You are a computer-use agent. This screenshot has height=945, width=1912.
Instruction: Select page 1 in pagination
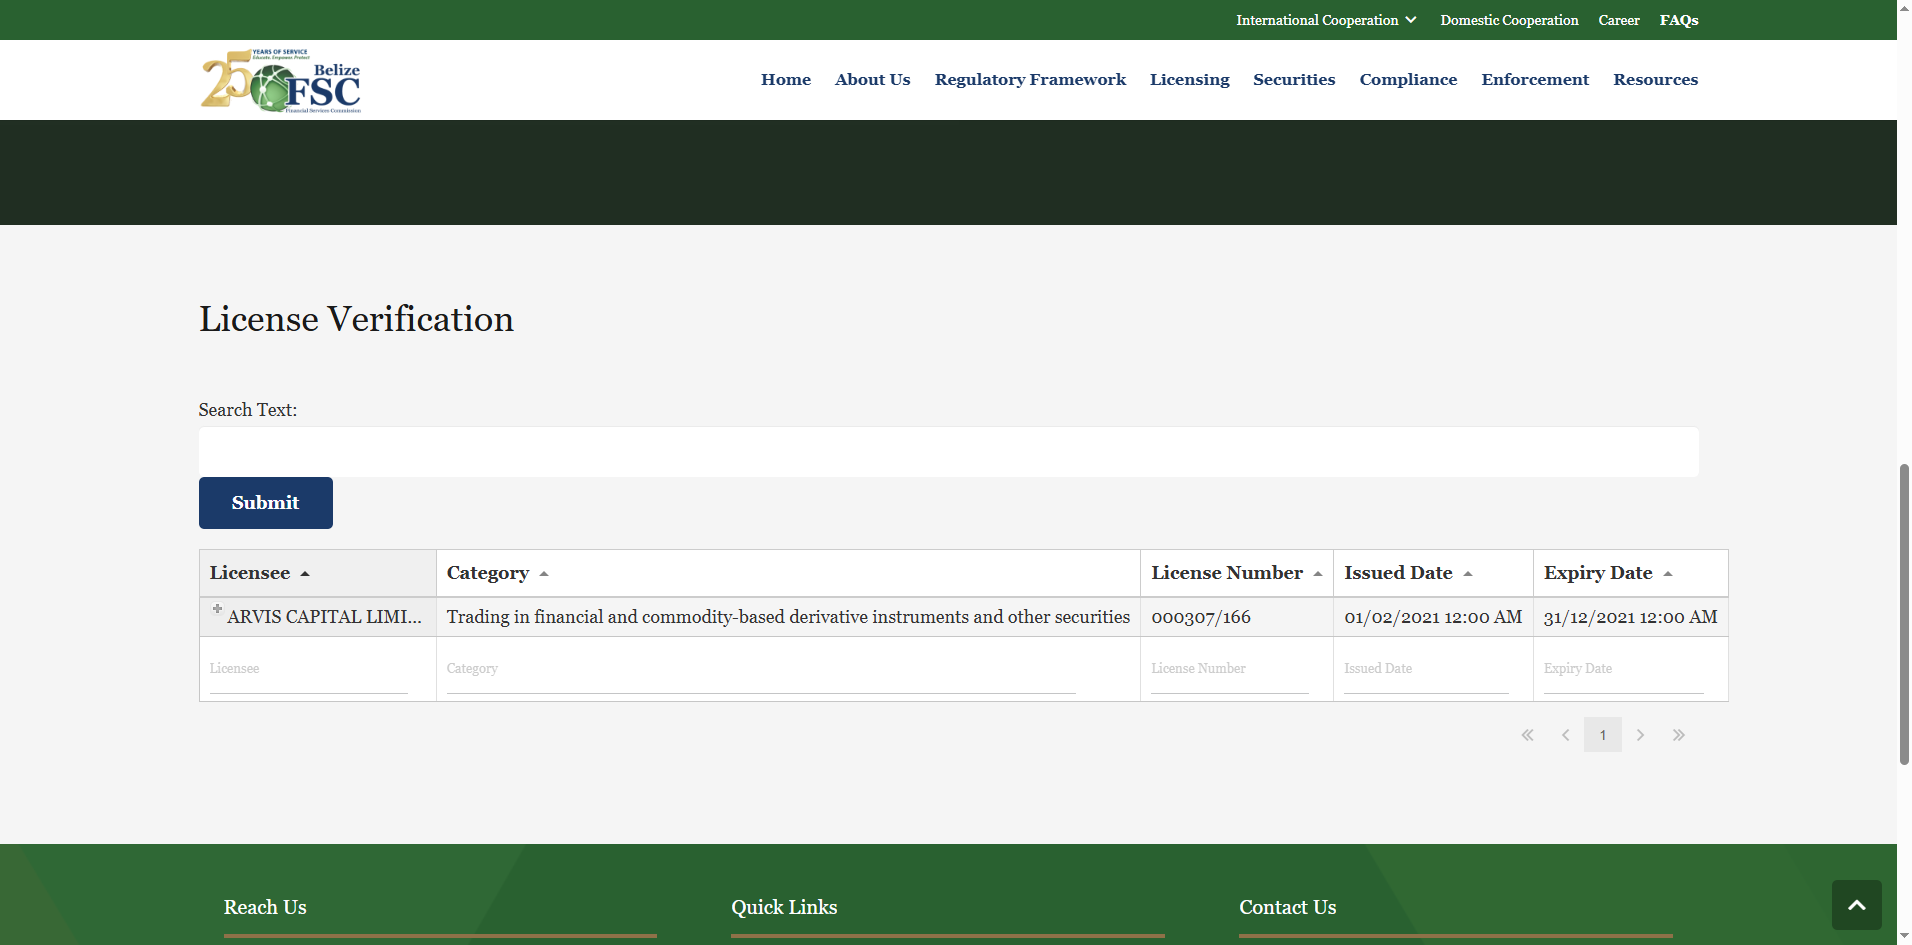click(x=1603, y=735)
